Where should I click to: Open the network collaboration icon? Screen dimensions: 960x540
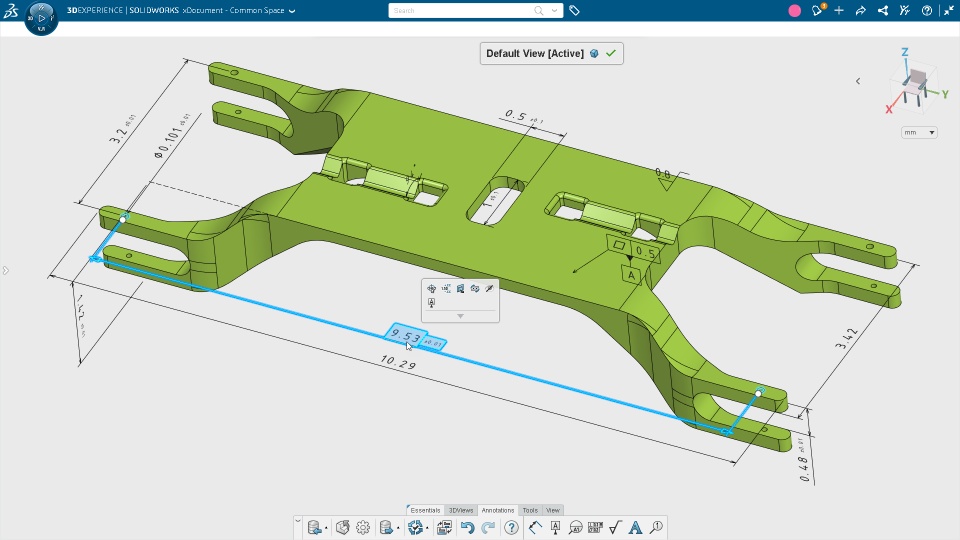pos(883,10)
